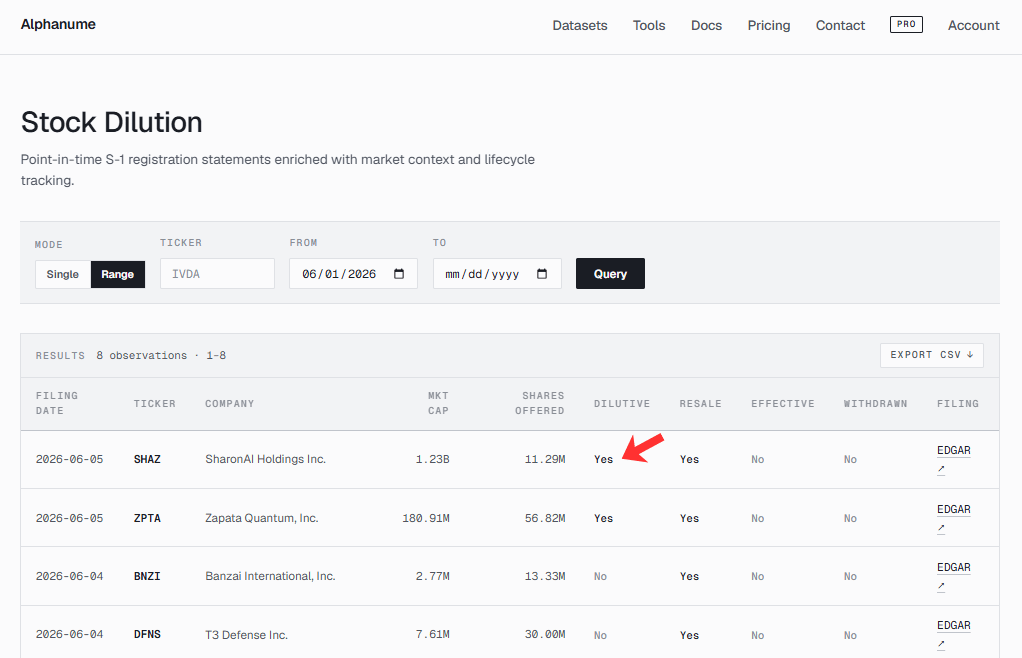Open EDGAR filing link for SHAZ
Viewport: 1022px width, 658px height.
point(954,459)
